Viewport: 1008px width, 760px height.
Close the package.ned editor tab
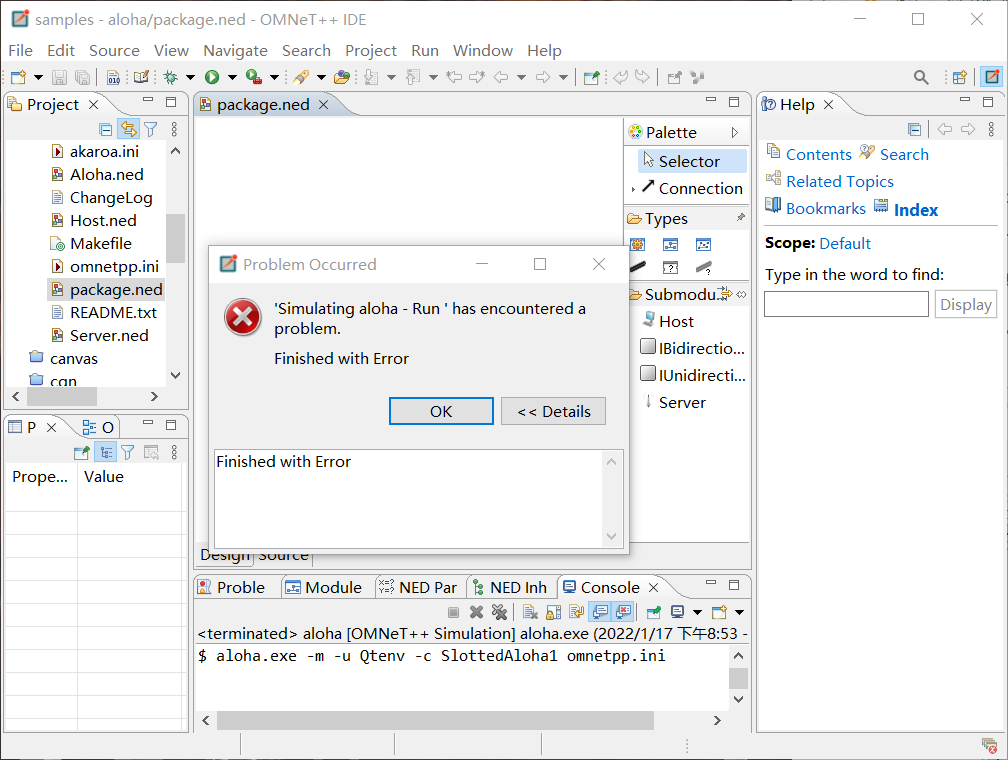[x=323, y=104]
